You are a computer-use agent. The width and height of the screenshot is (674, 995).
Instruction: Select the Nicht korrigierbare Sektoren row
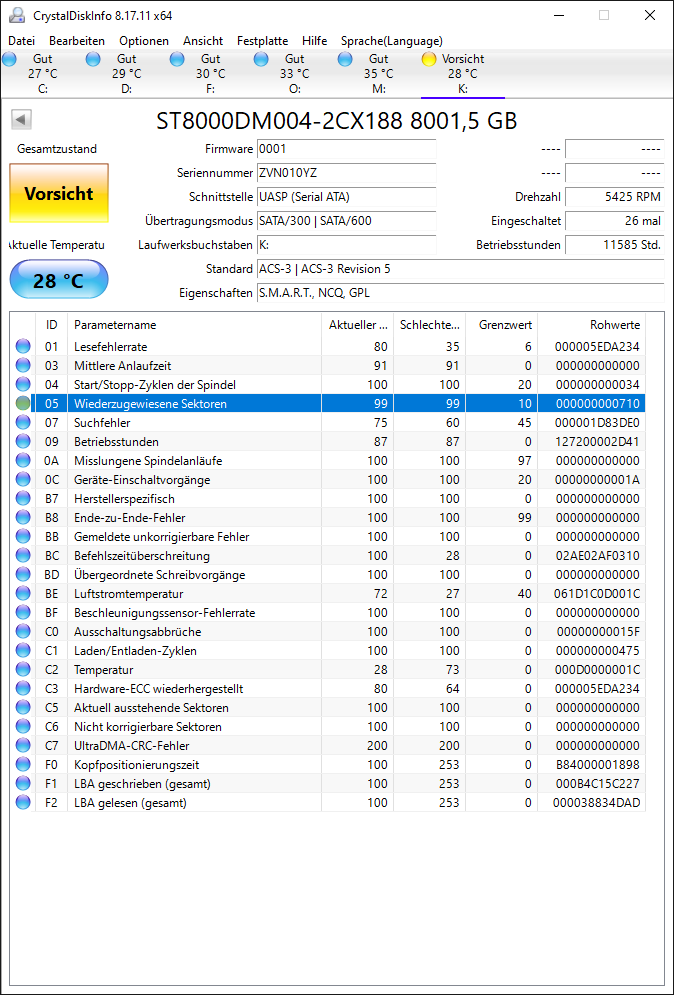pyautogui.click(x=329, y=726)
